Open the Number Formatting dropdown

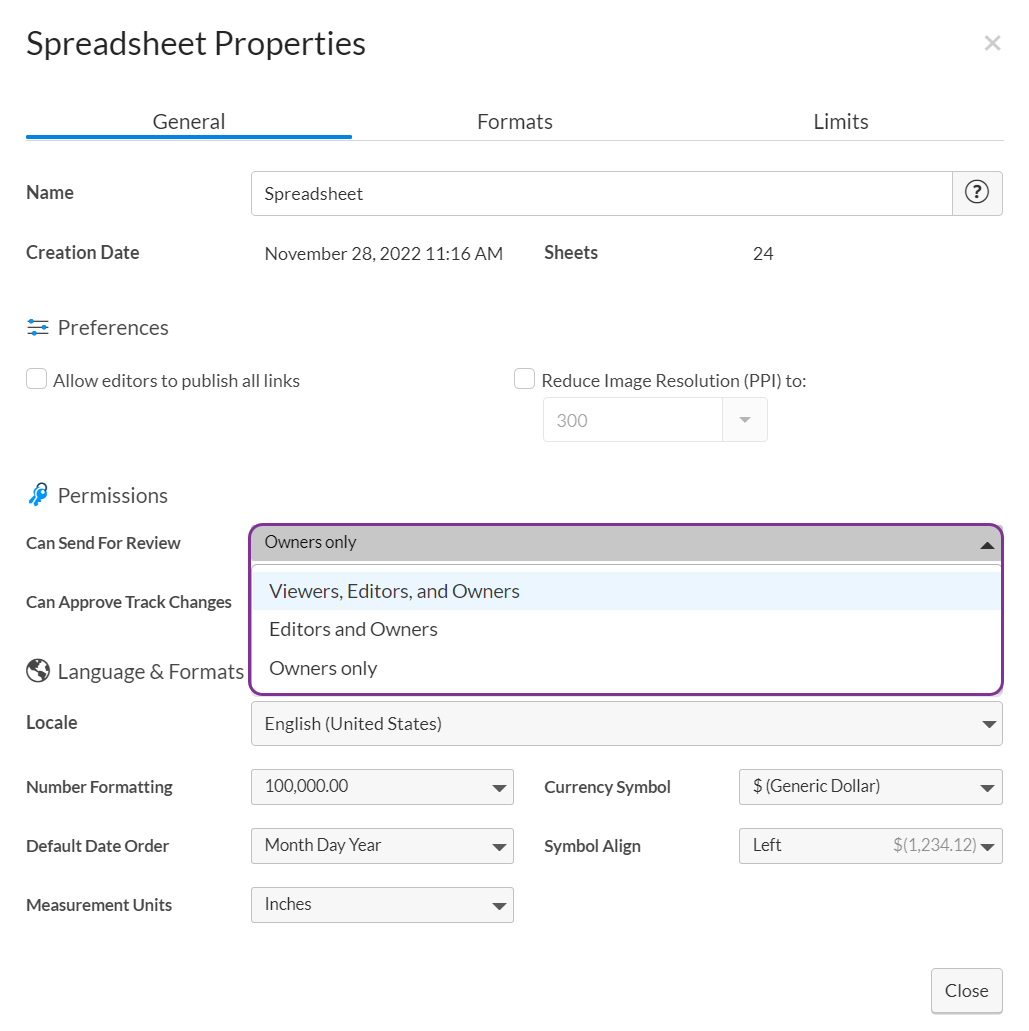[x=382, y=787]
